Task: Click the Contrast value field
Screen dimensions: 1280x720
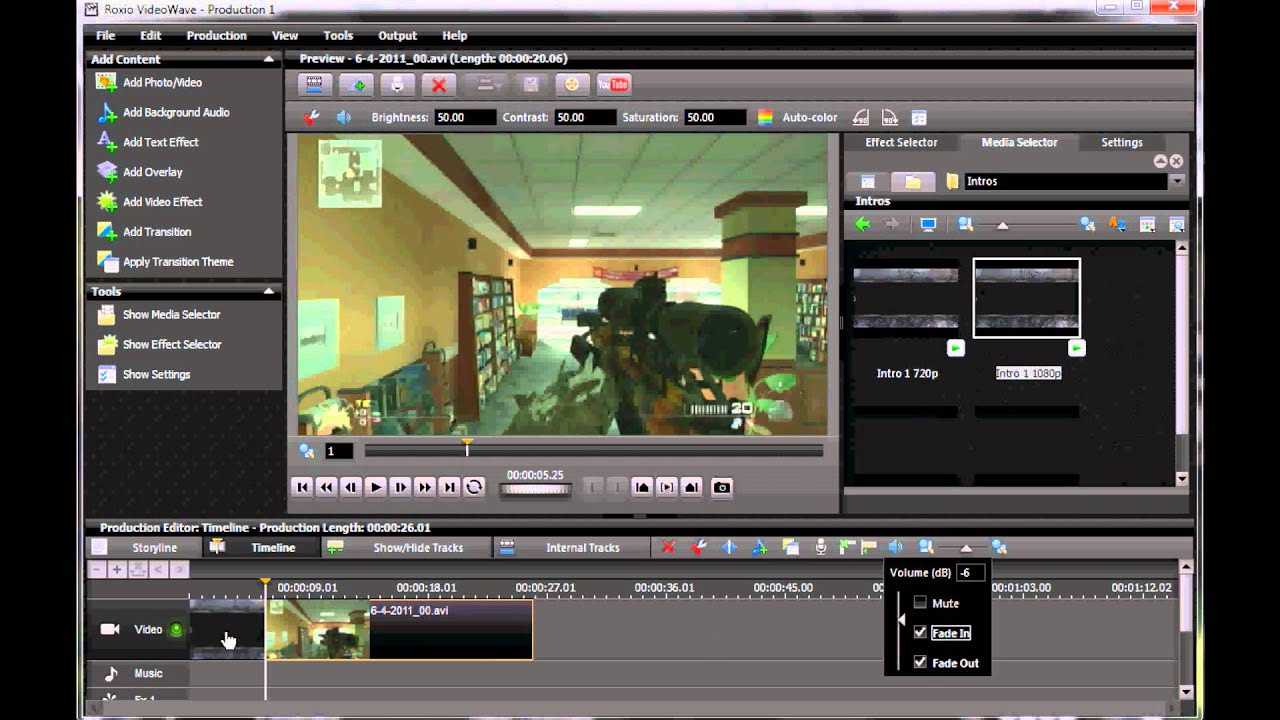Action: click(x=584, y=117)
